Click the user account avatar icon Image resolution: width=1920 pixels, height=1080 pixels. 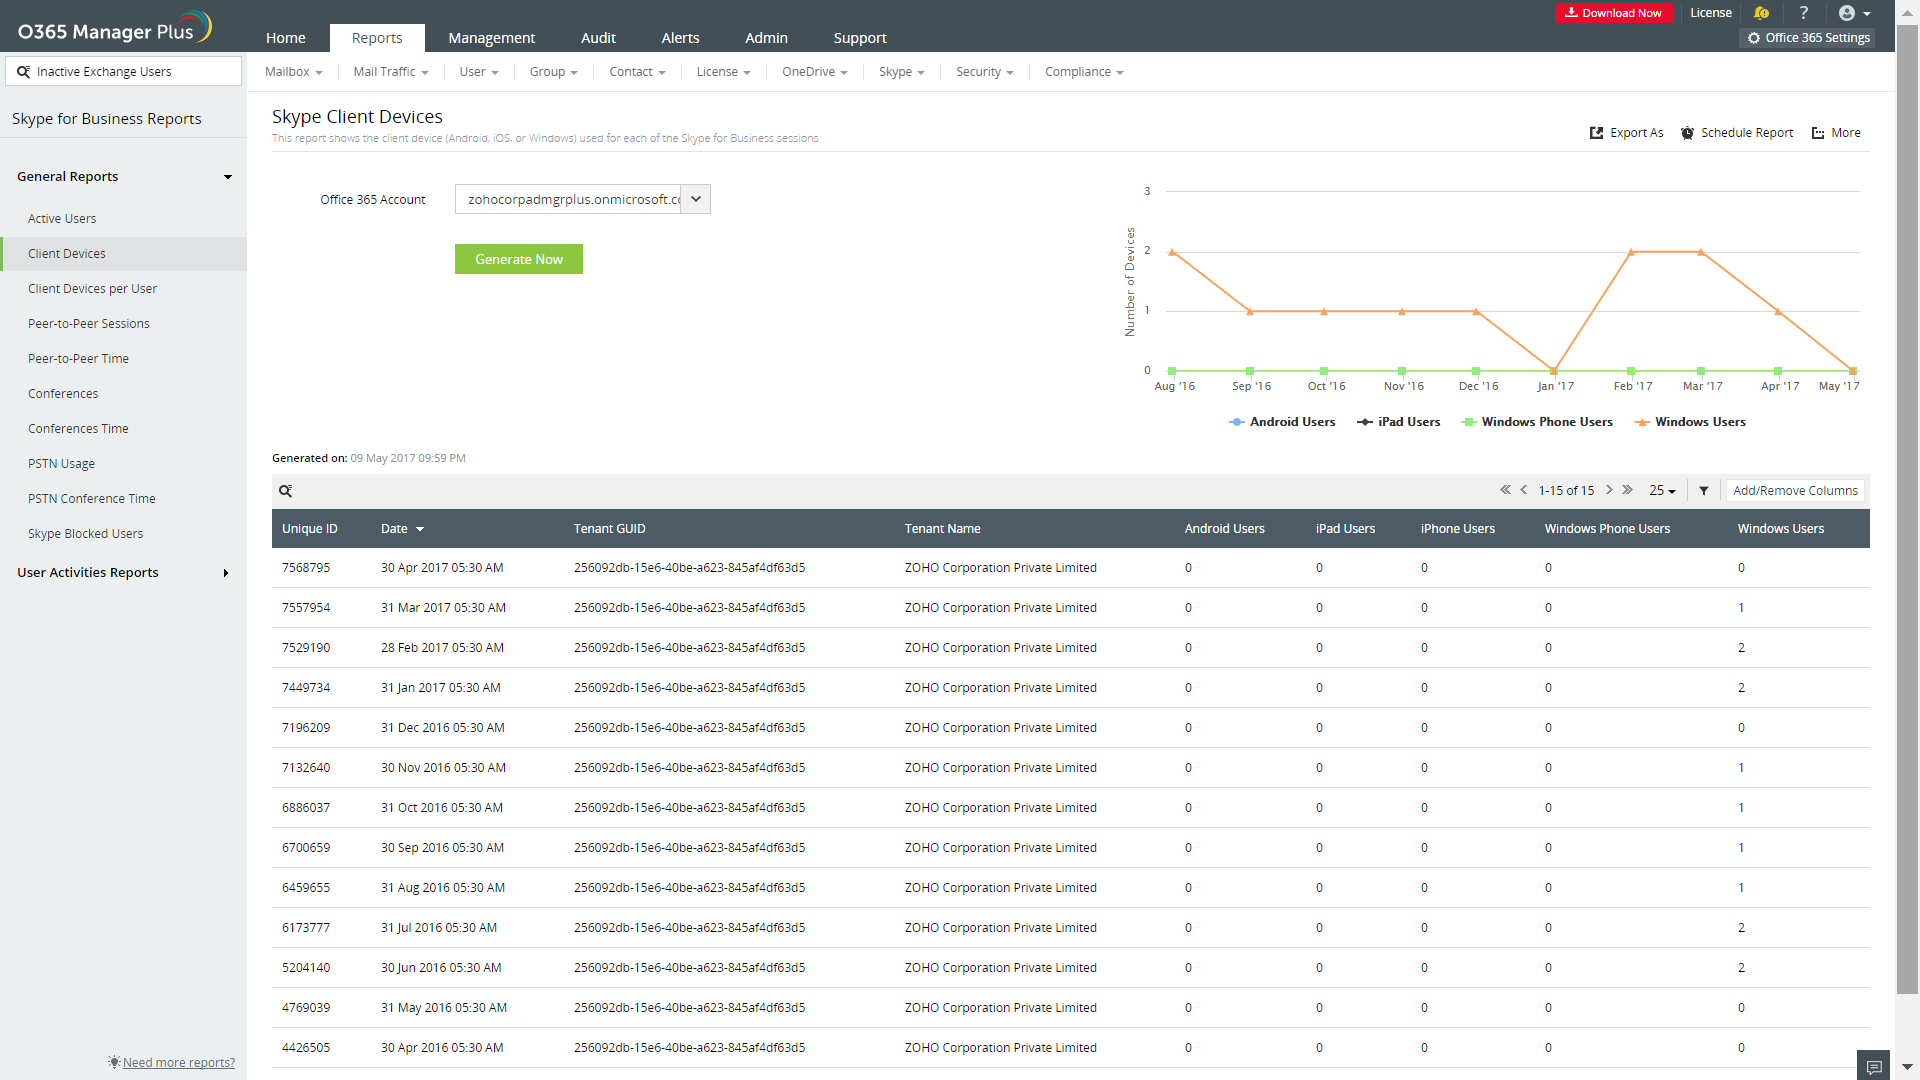pyautogui.click(x=1847, y=13)
